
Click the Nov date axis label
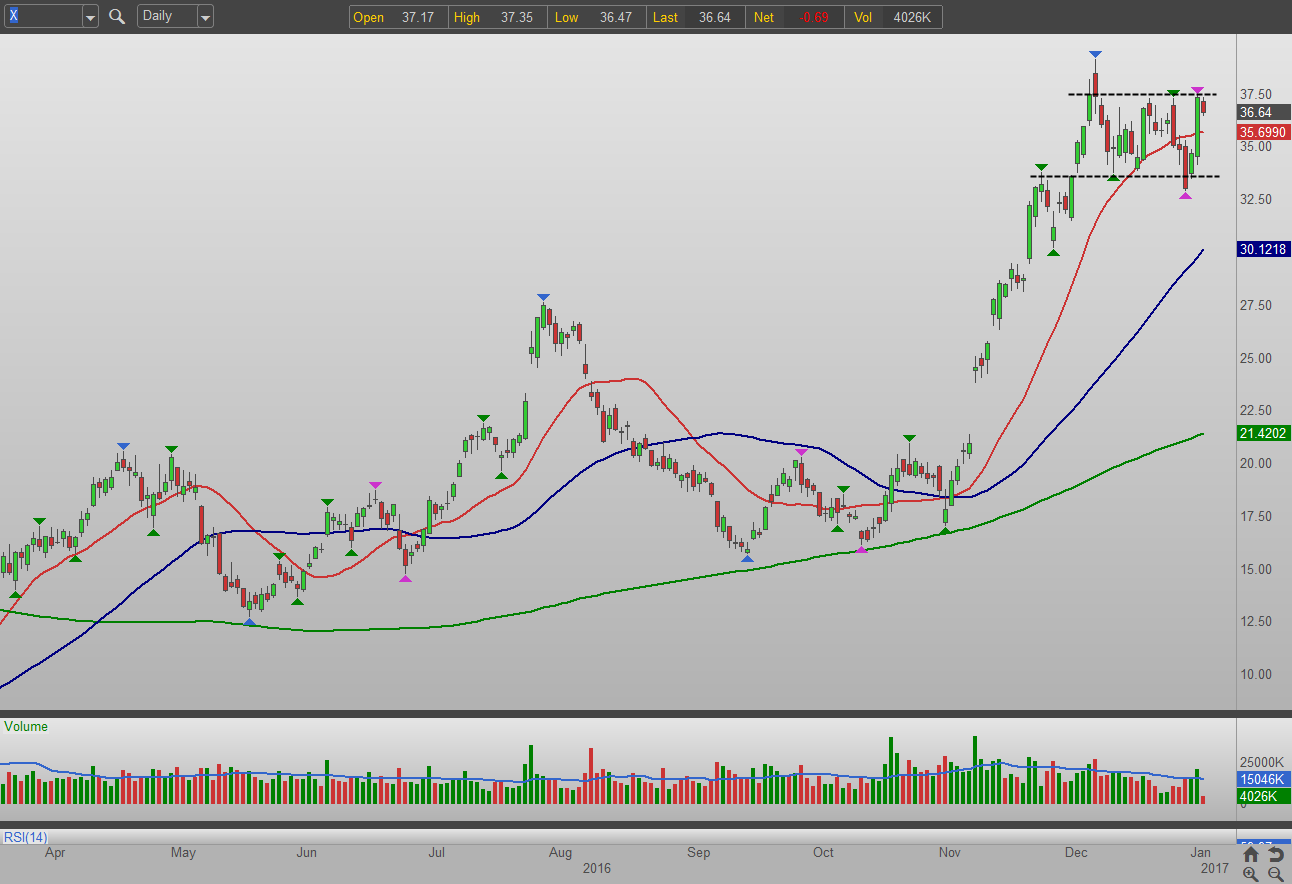tap(949, 853)
